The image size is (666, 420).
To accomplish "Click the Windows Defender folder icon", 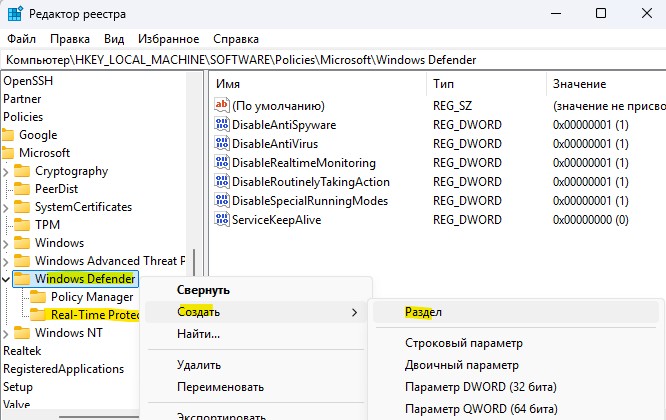I will (22, 279).
